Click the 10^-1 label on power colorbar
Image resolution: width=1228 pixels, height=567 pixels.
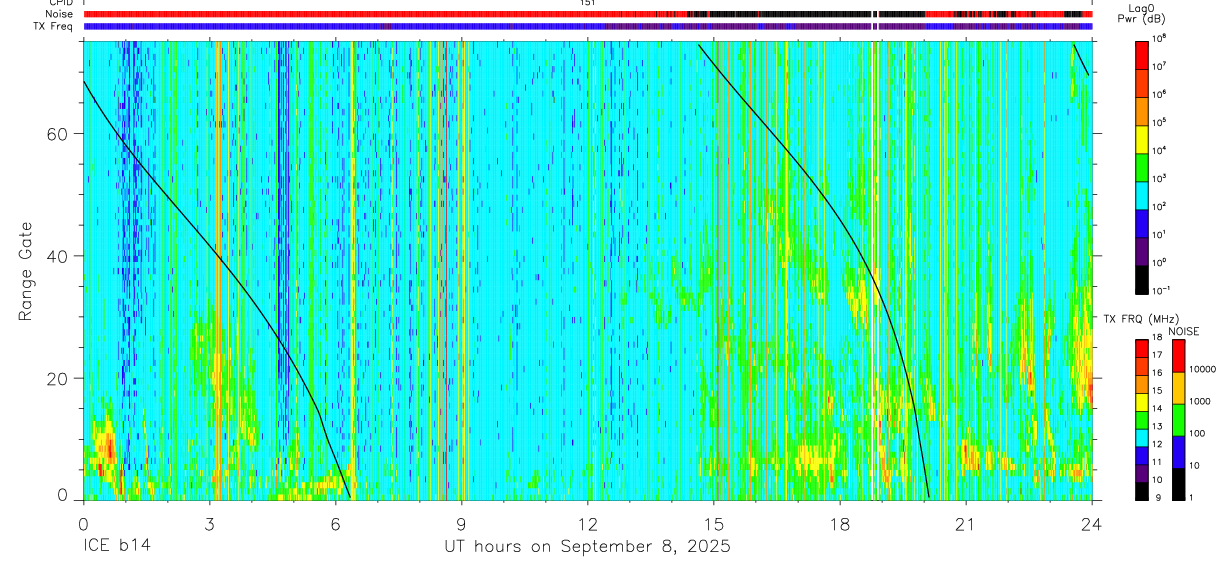click(x=1161, y=291)
